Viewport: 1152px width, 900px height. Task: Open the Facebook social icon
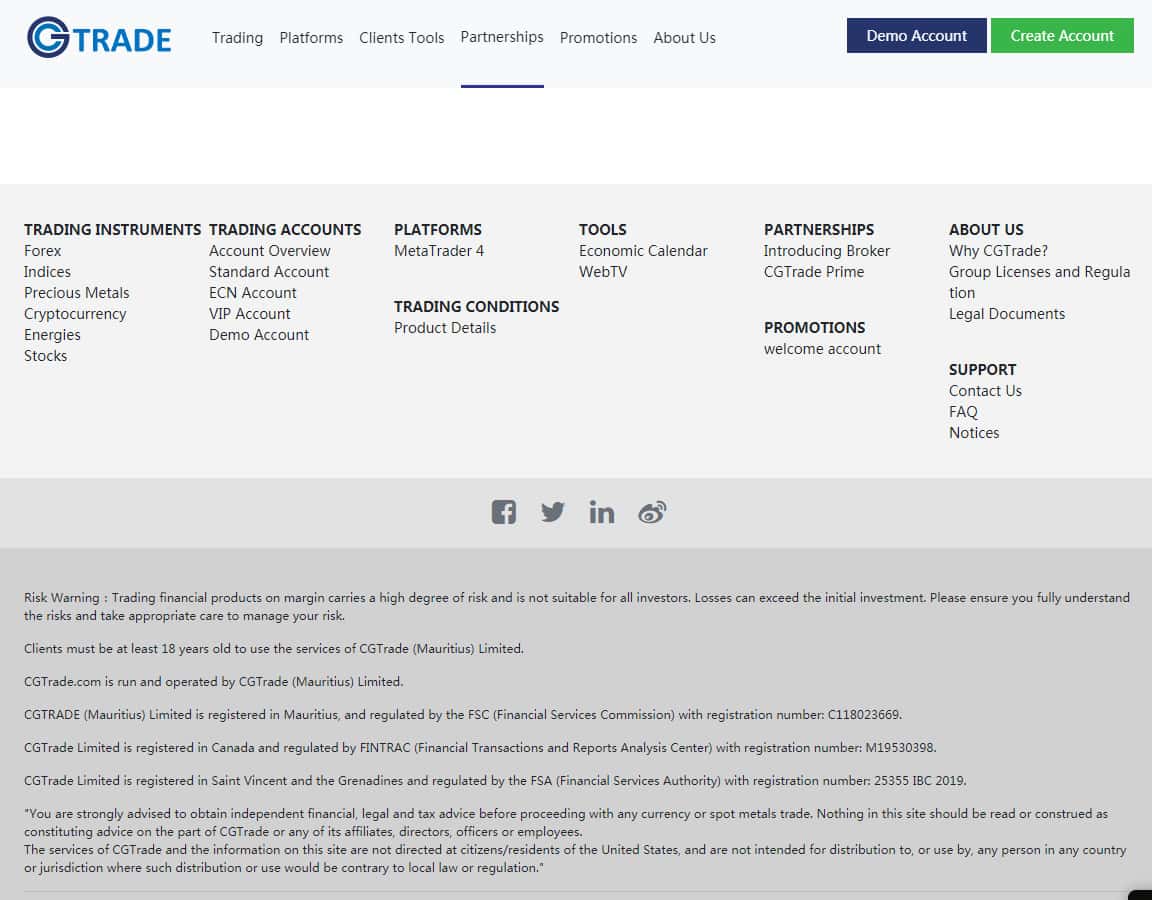coord(503,512)
